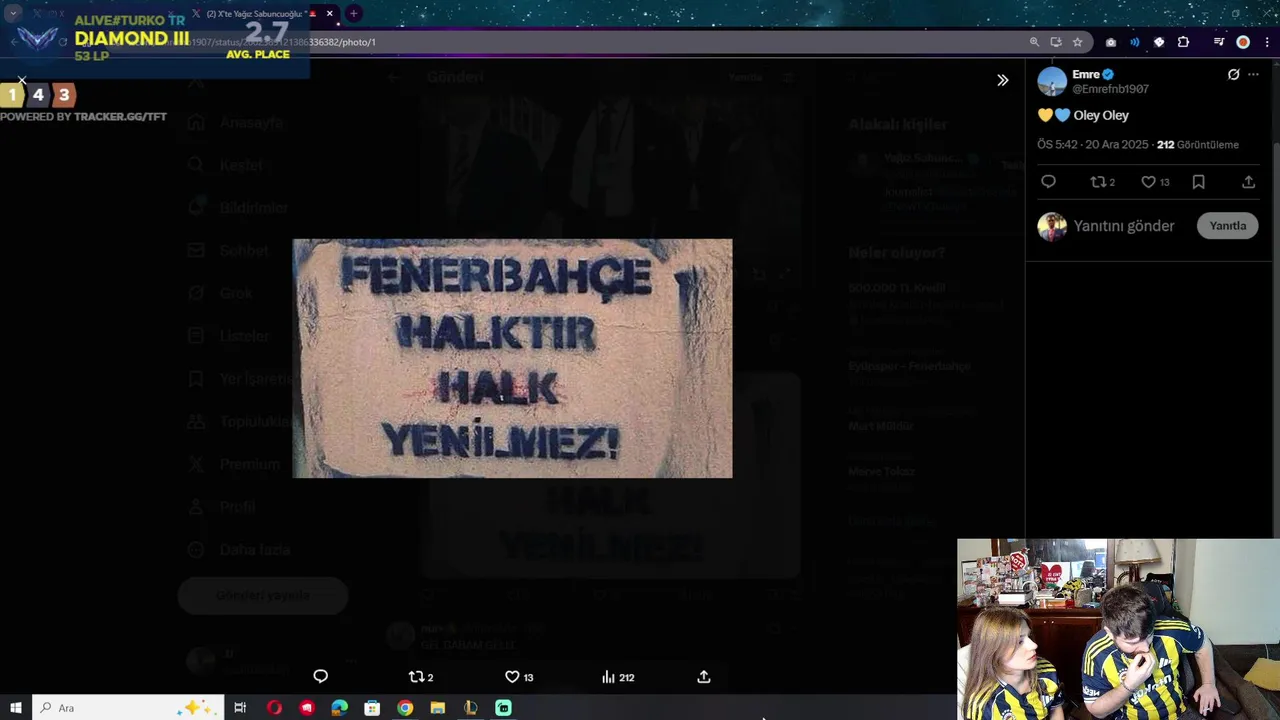Click the screen cast icon in the address bar

coord(1056,42)
